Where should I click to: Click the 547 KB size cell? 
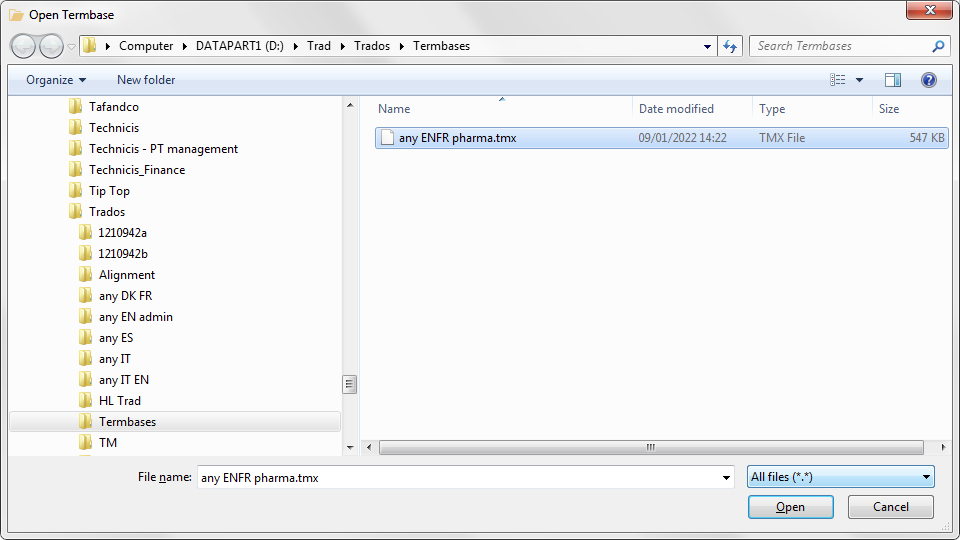(x=926, y=138)
